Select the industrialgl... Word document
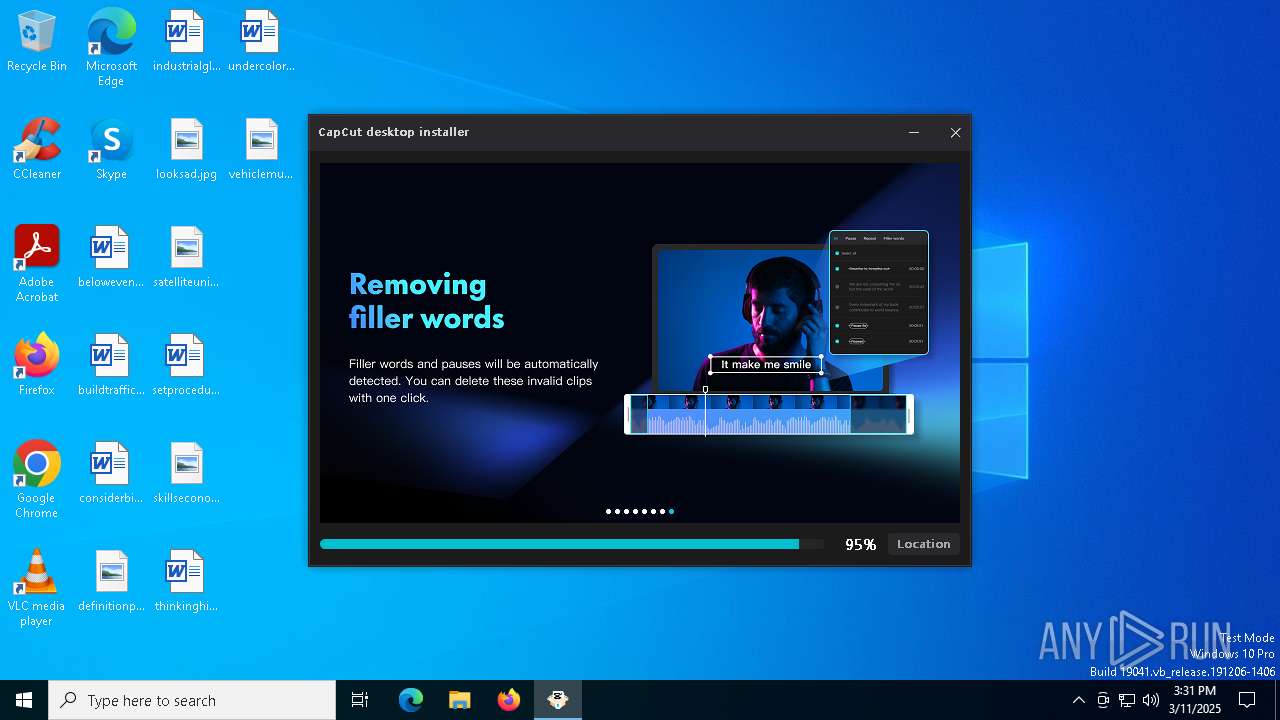 click(x=186, y=42)
